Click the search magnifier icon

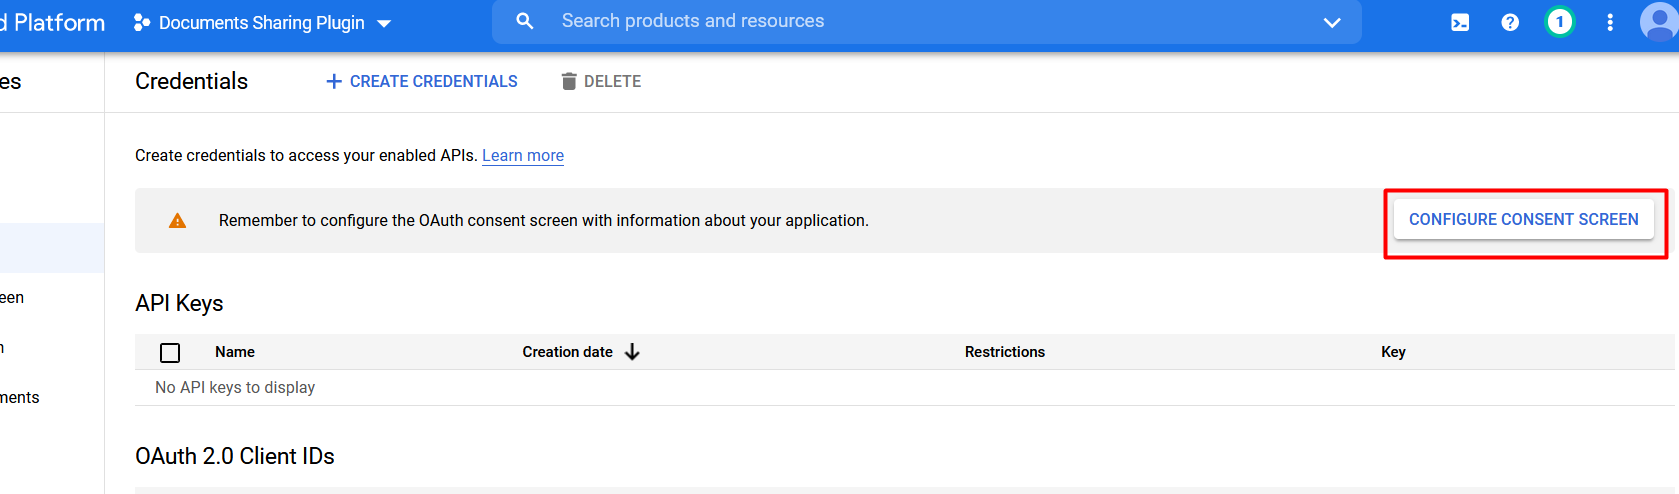[524, 21]
